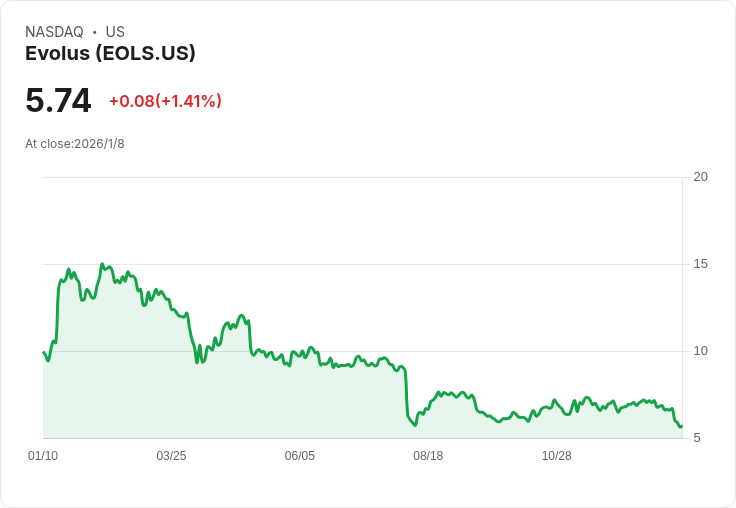Click the lowest point after the August price drop

click(415, 425)
